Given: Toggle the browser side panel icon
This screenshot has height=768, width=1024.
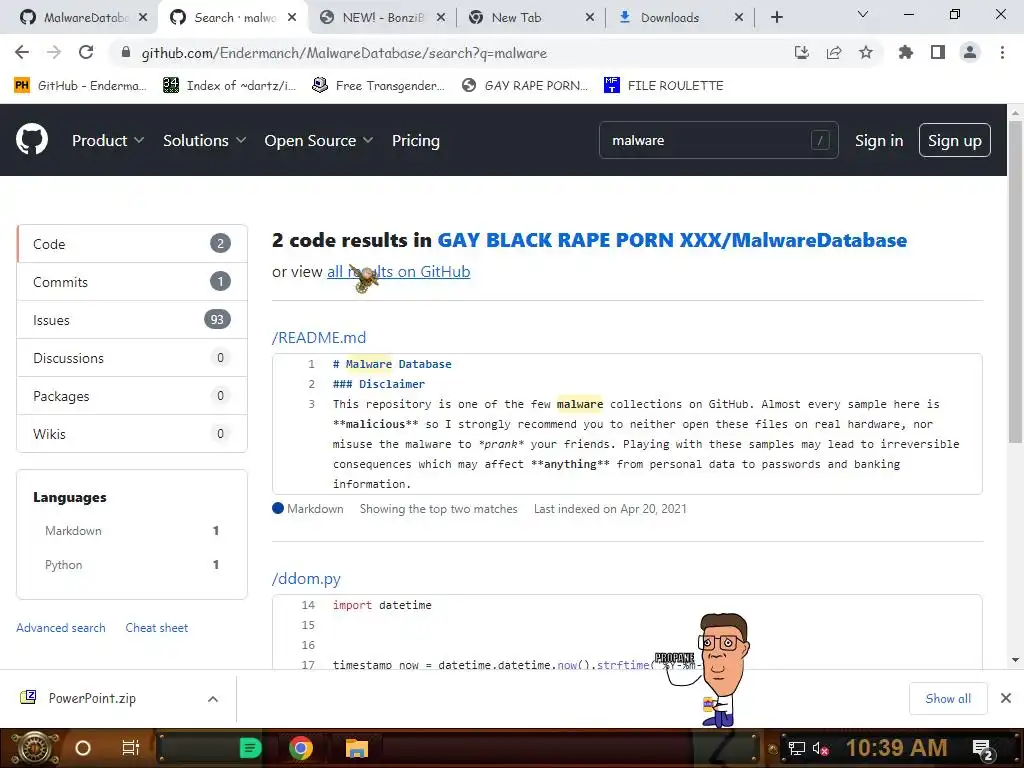Looking at the screenshot, I should [x=937, y=53].
